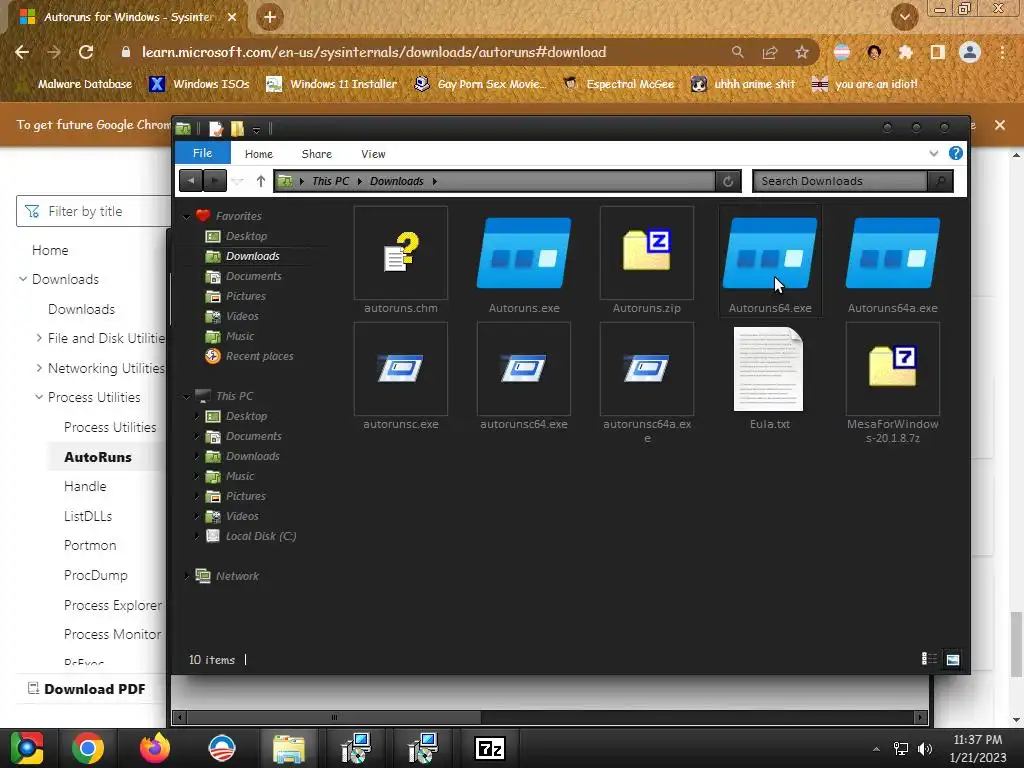Dismiss the Chrome update notification bar
Image resolution: width=1024 pixels, height=768 pixels.
click(1000, 125)
